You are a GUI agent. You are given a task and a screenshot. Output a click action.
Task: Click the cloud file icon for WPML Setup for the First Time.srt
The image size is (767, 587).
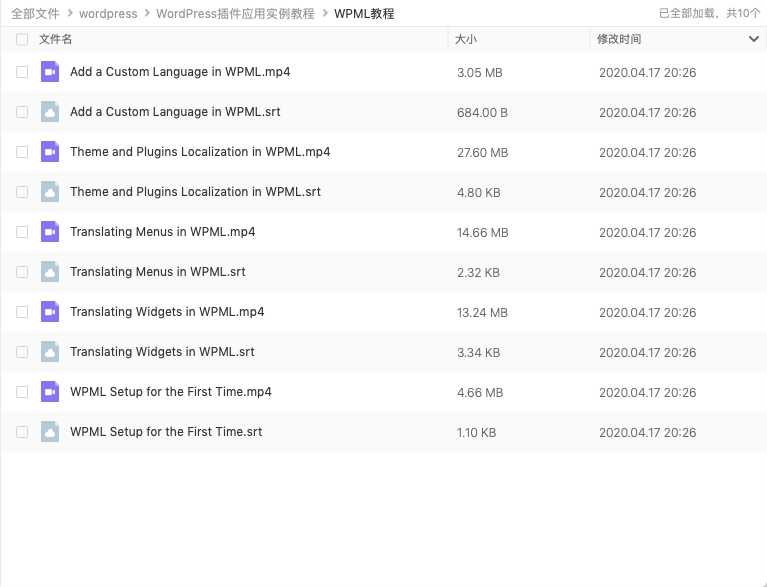pyautogui.click(x=50, y=432)
